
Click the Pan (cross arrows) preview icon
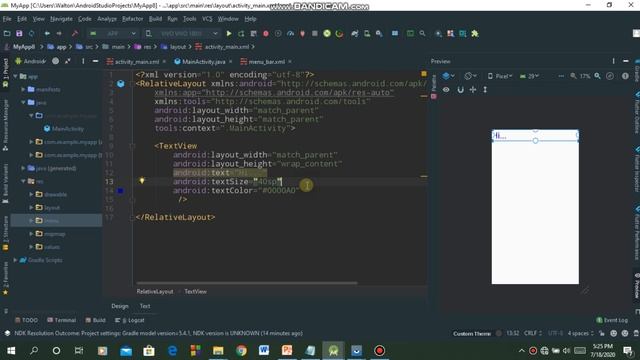pyautogui.click(x=473, y=89)
